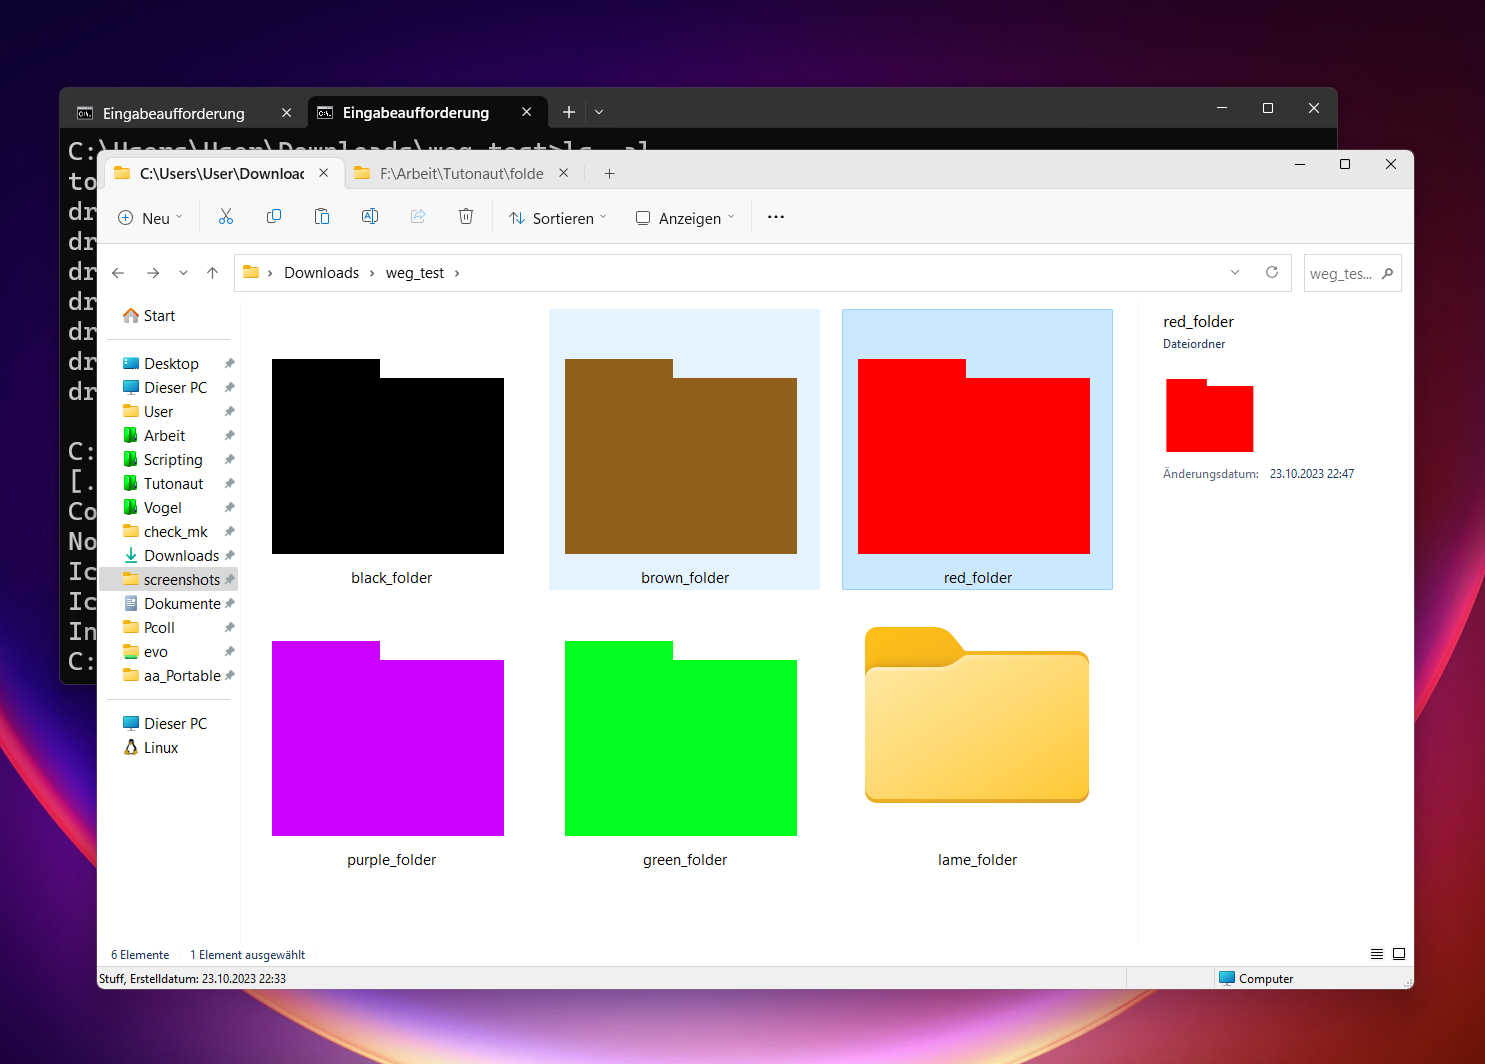Delete red_folder using trash icon
1485x1064 pixels.
[x=466, y=216]
